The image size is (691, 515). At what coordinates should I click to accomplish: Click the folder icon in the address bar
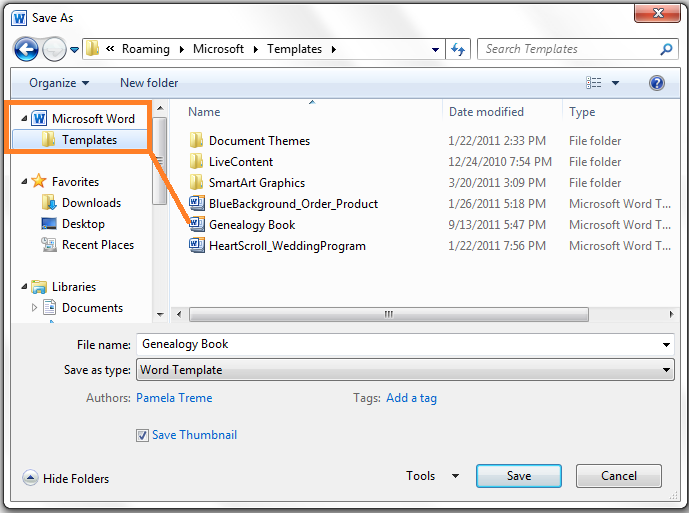pos(92,48)
